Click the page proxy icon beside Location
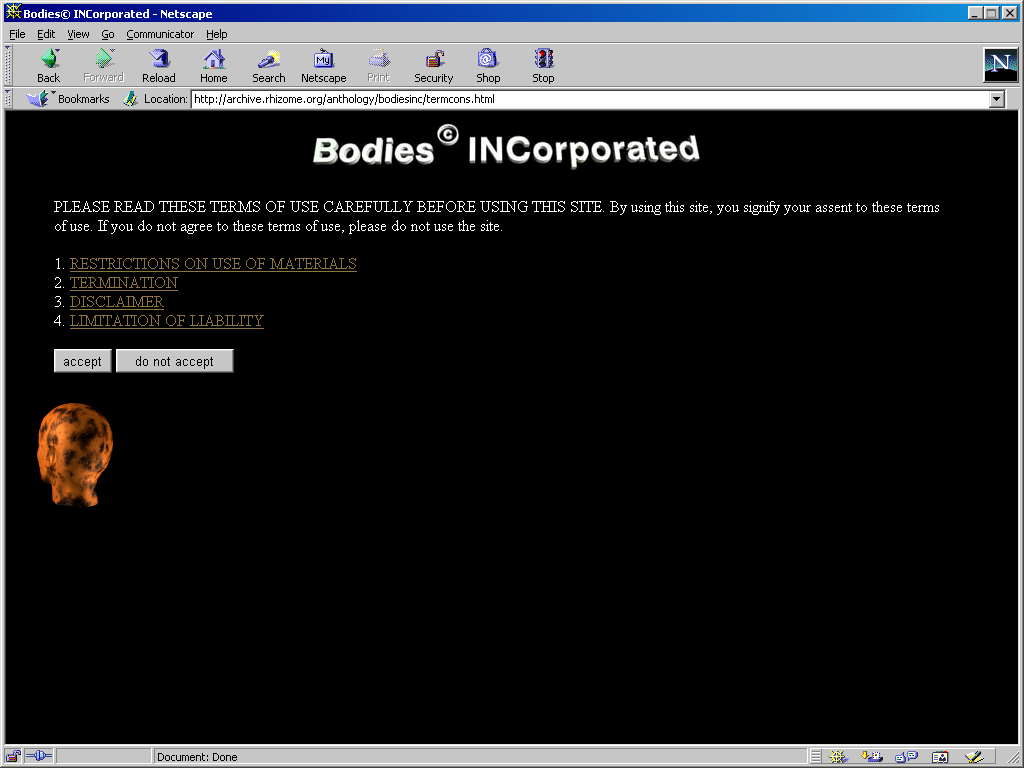 point(131,99)
